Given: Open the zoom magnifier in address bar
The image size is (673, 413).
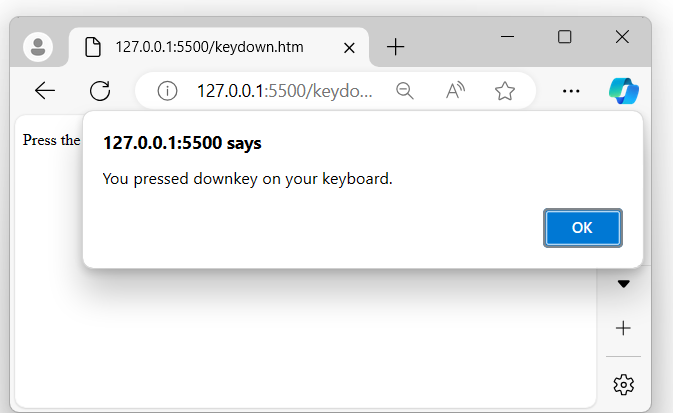Looking at the screenshot, I should (405, 91).
